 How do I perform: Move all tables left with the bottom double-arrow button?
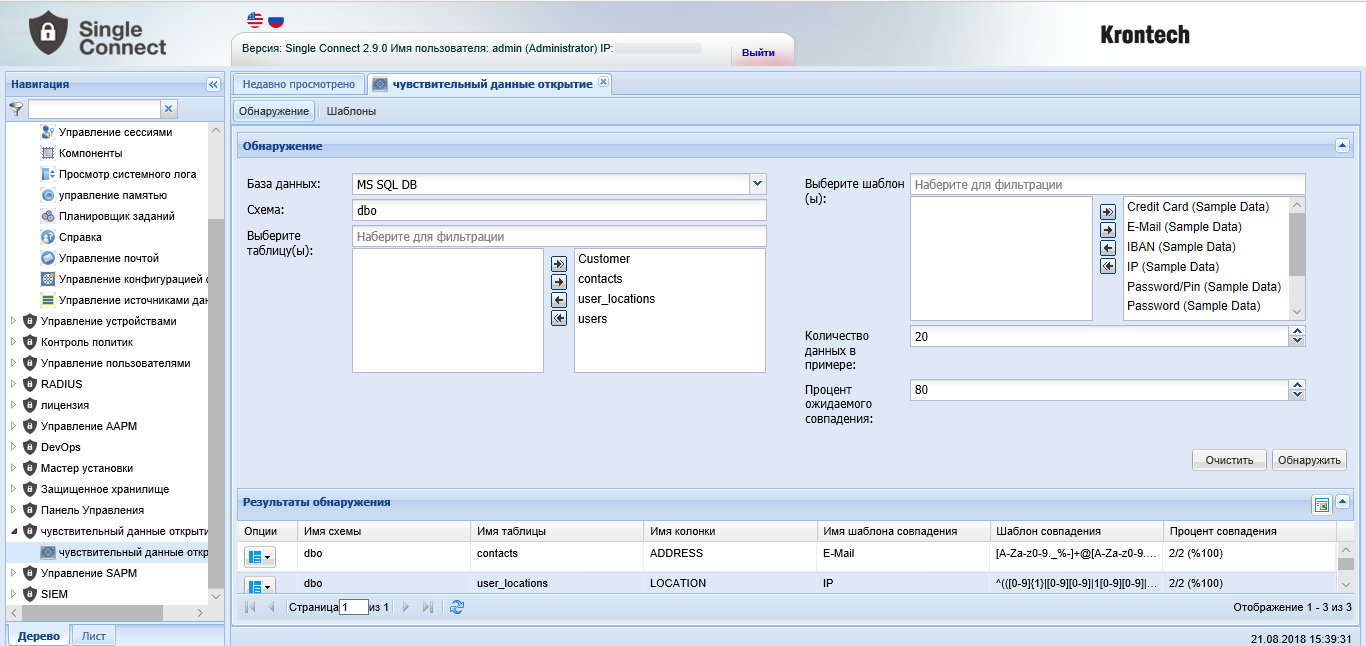point(559,318)
